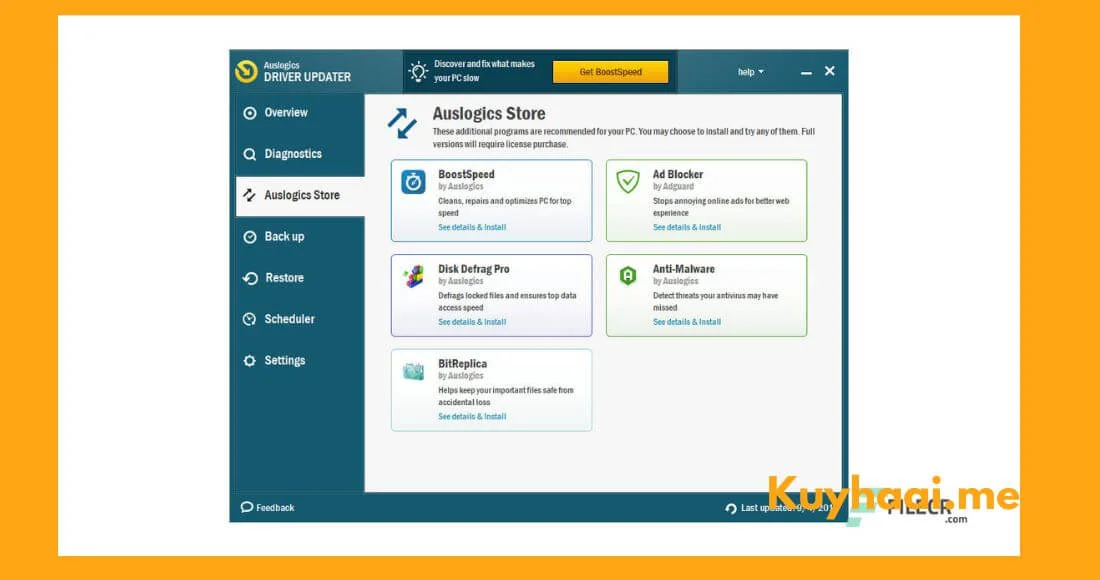Click the Ad Blocker shield icon
The width and height of the screenshot is (1100, 580).
628,182
